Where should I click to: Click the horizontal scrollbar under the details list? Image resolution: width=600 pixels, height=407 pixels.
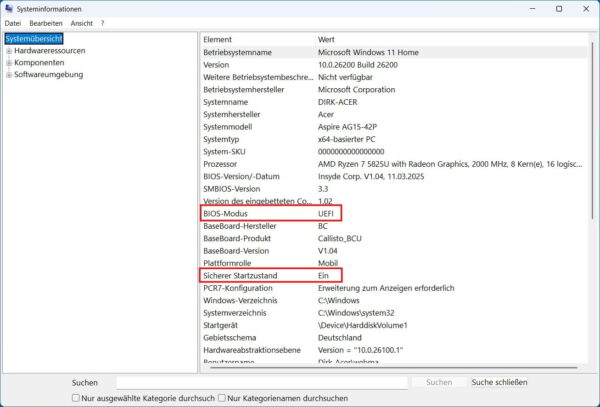pyautogui.click(x=394, y=368)
